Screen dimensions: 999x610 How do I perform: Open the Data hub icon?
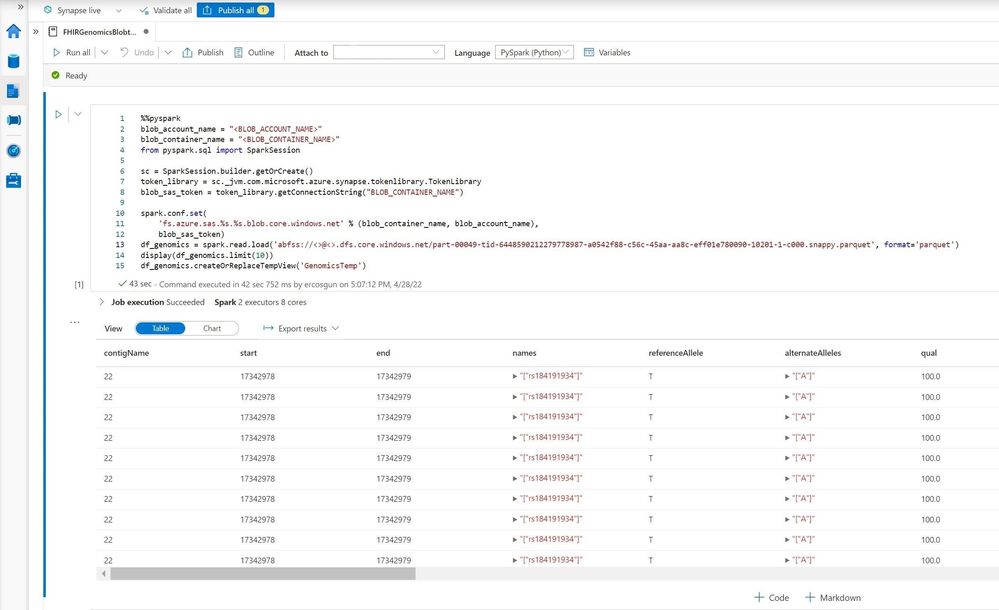(13, 61)
